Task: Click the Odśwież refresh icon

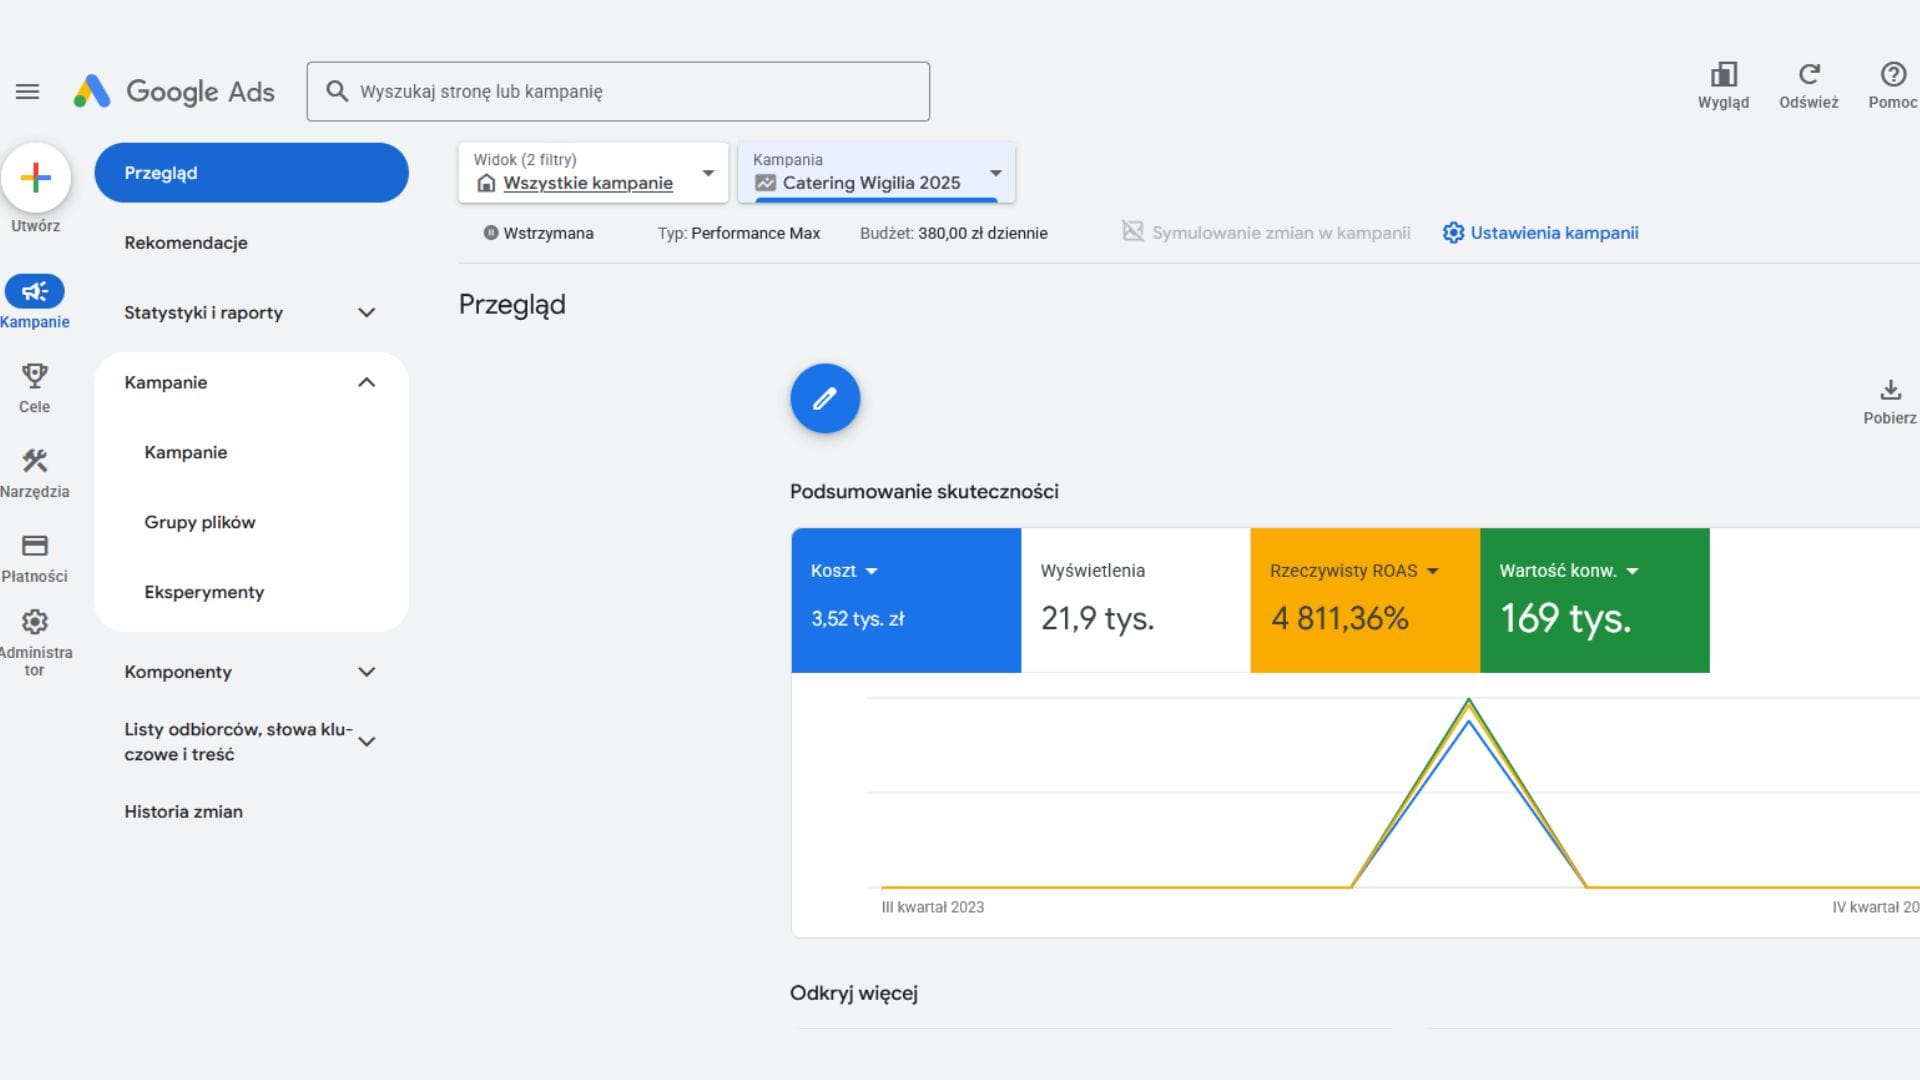Action: pyautogui.click(x=1808, y=75)
